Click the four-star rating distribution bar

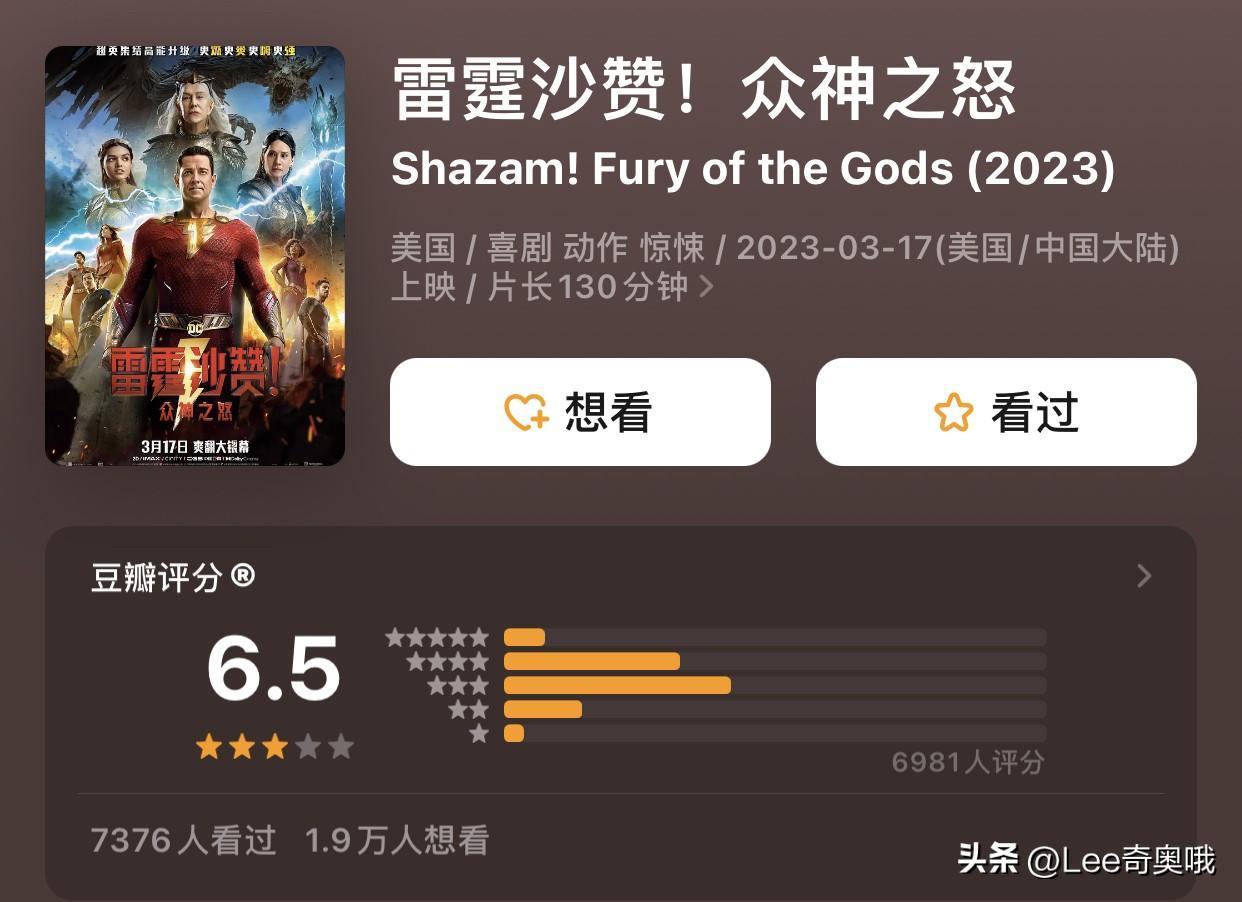click(x=775, y=661)
